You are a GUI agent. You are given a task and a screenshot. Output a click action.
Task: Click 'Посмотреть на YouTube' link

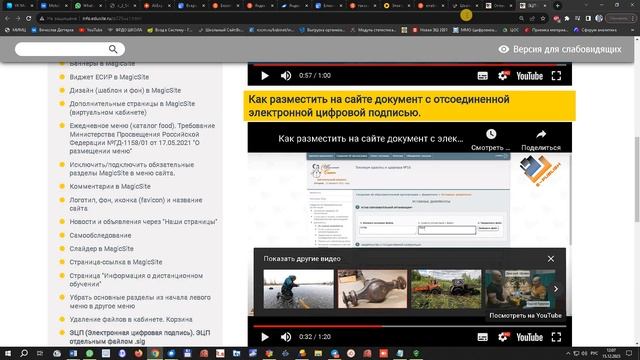(x=525, y=316)
